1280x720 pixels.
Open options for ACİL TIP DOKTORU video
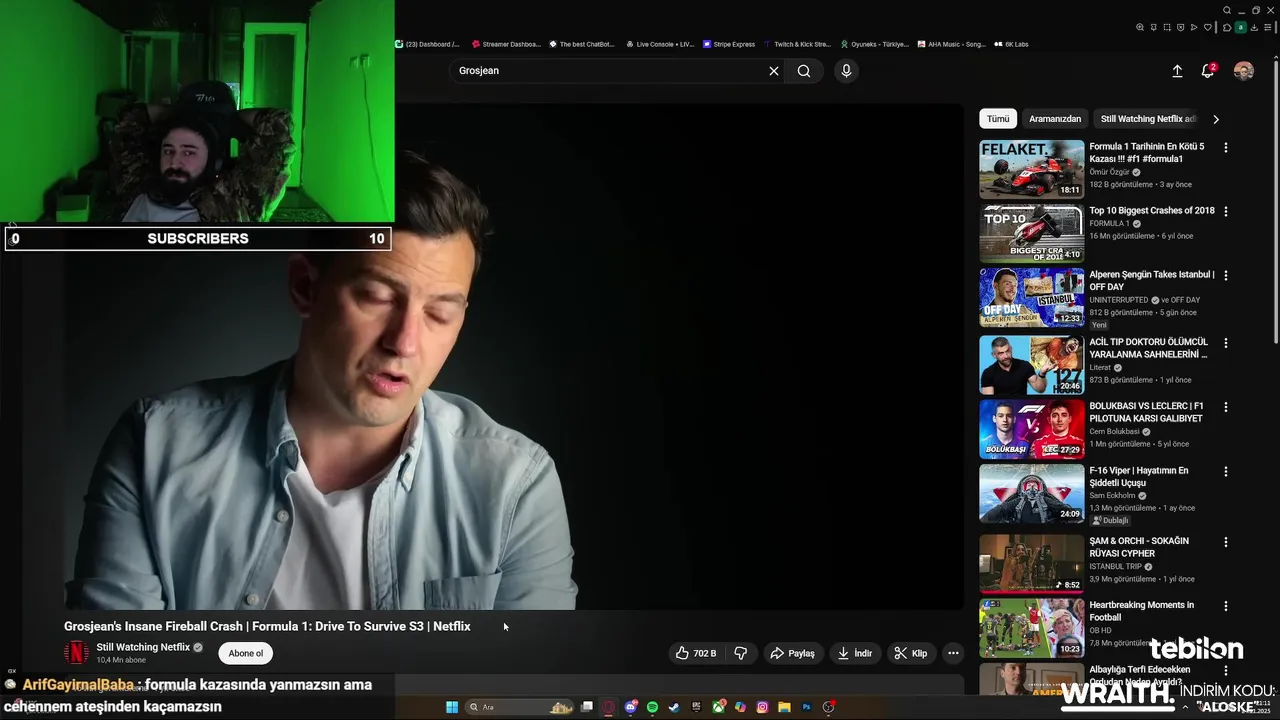pos(1226,343)
